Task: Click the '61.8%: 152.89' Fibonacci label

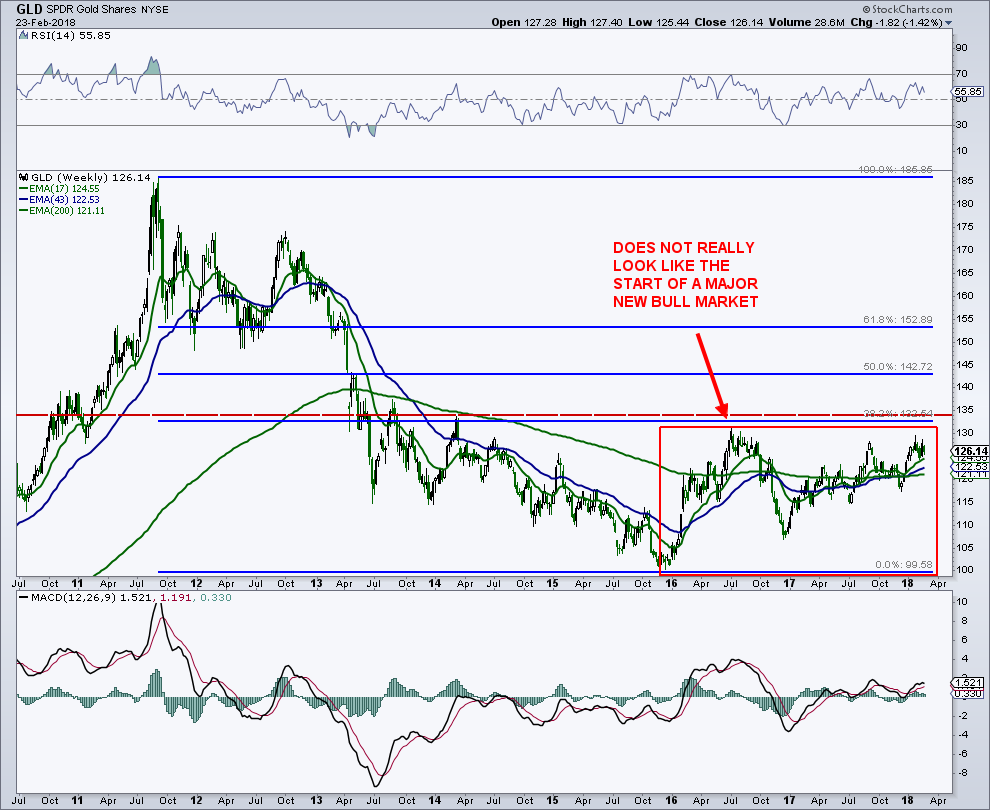Action: pyautogui.click(x=898, y=320)
